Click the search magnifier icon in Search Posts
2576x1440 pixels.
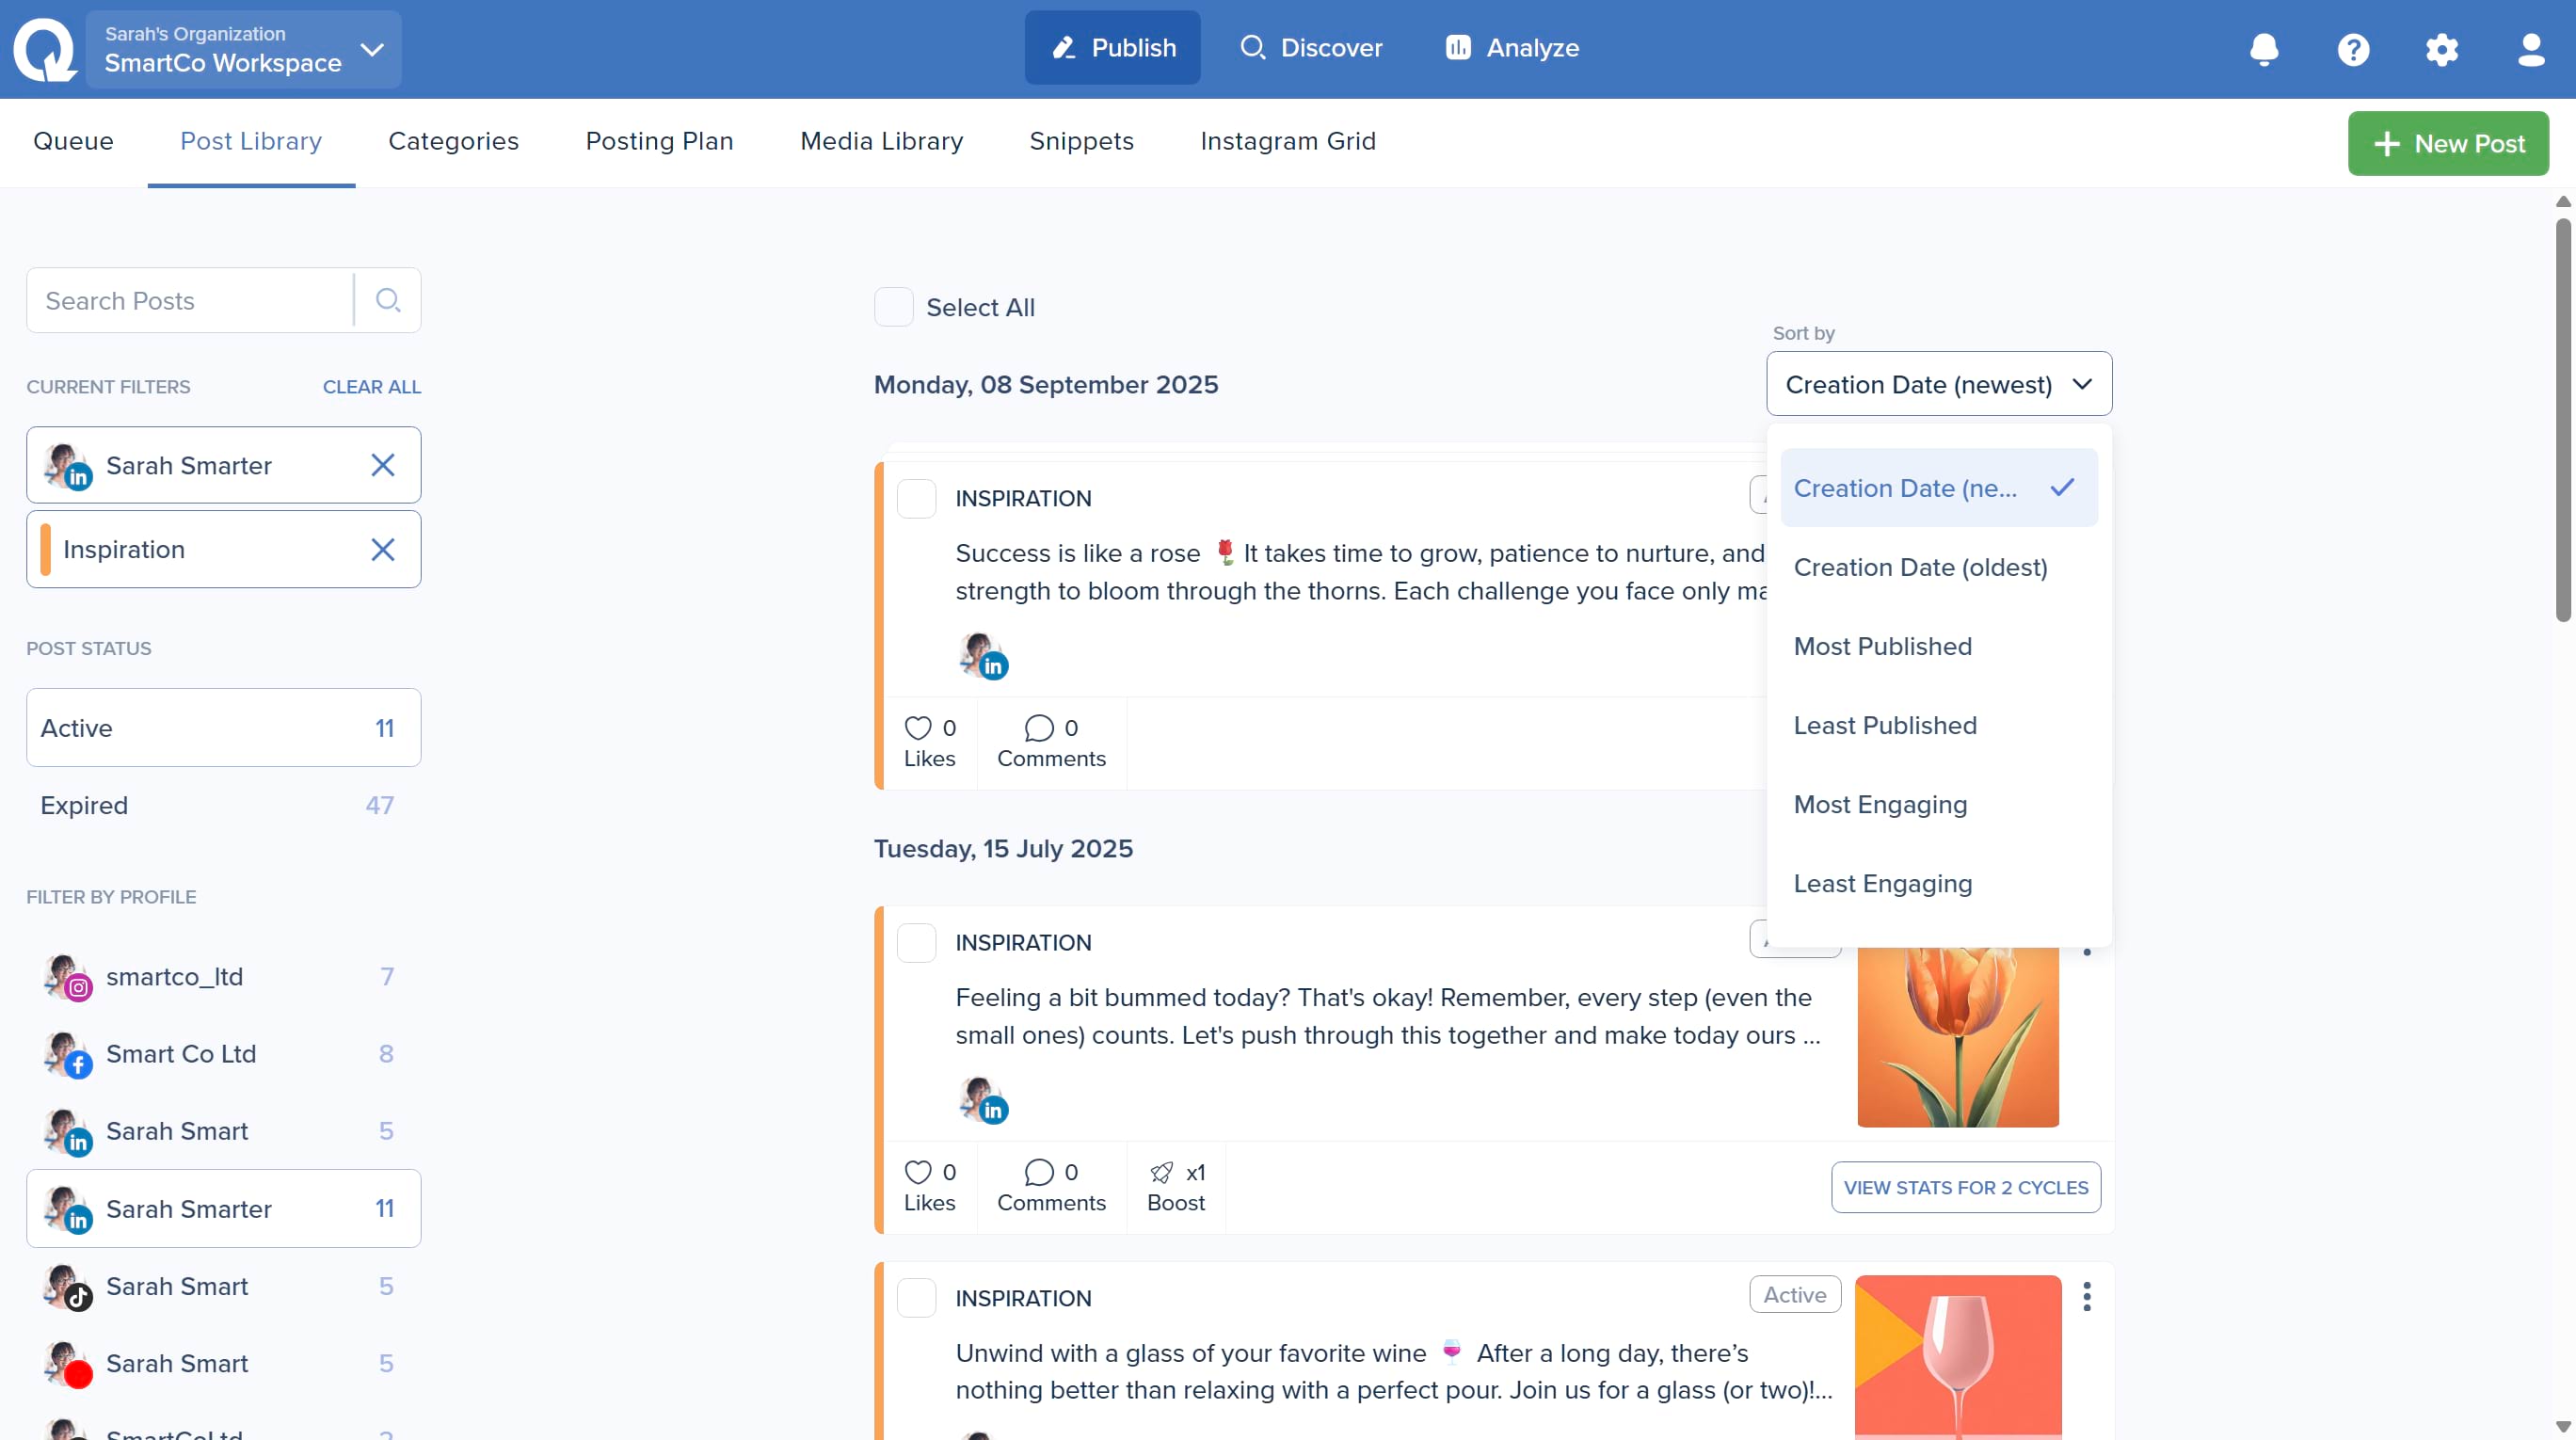388,300
